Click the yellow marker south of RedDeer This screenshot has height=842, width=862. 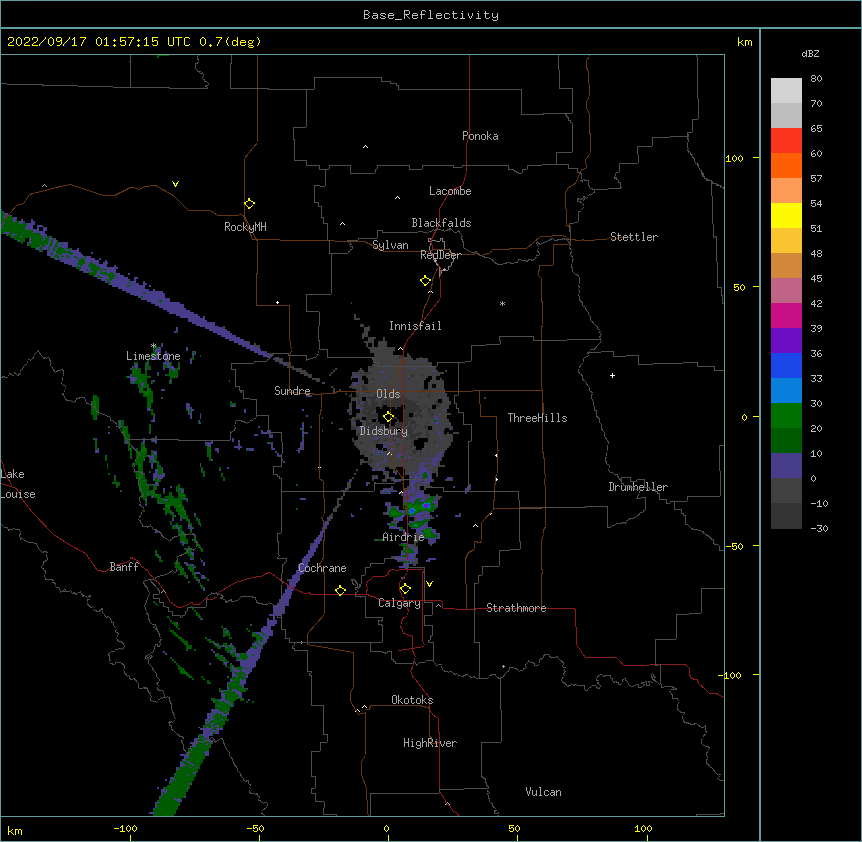coord(426,281)
